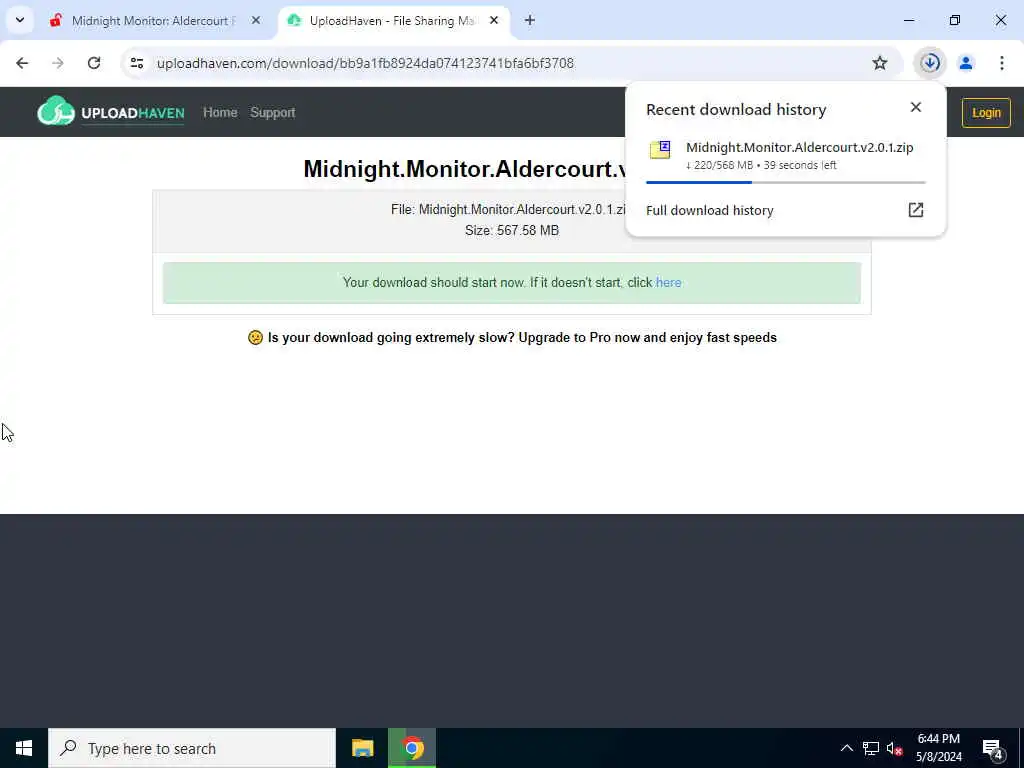Open site information icon in address bar
Viewport: 1024px width, 768px height.
coord(136,63)
